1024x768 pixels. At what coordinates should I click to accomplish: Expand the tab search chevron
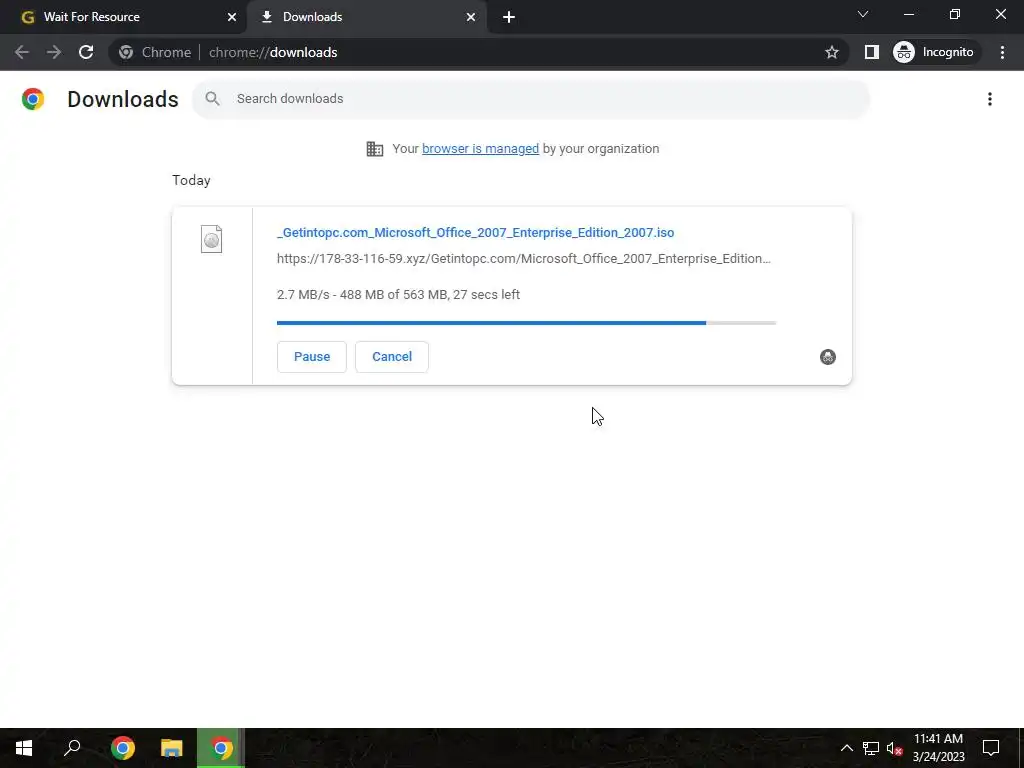pyautogui.click(x=863, y=14)
